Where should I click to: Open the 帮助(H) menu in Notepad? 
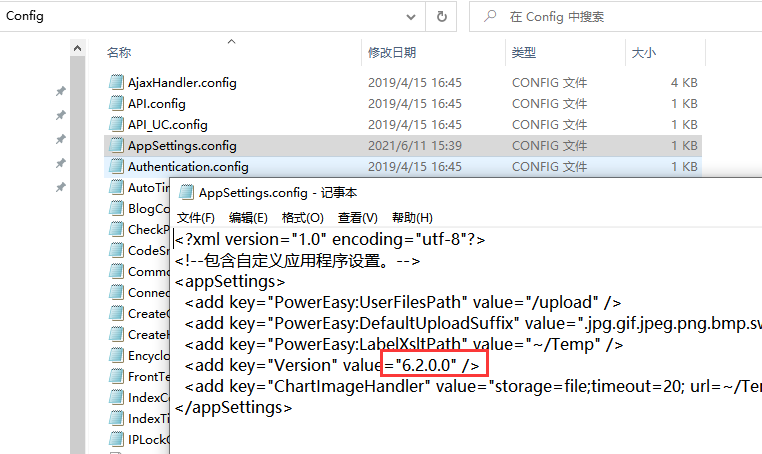point(412,217)
